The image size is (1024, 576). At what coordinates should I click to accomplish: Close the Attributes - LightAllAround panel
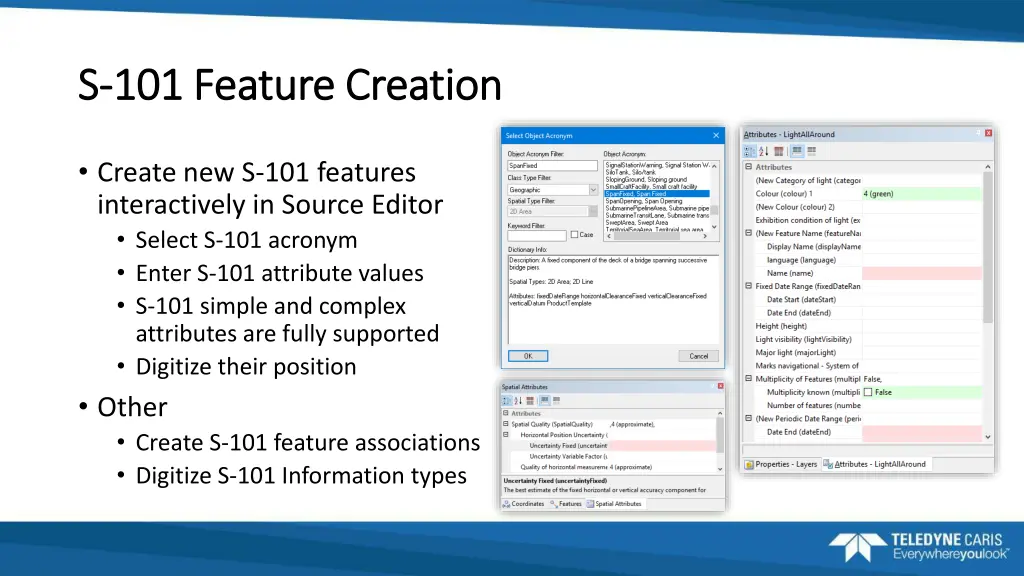click(988, 133)
